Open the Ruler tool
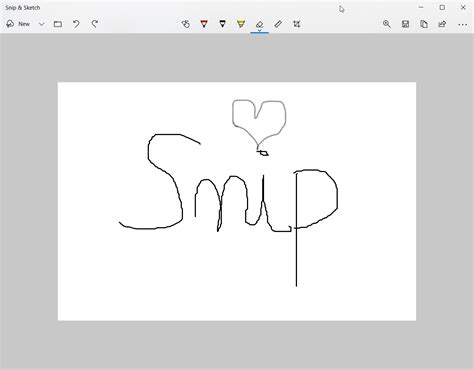Viewport: 474px width, 370px height. click(x=278, y=24)
